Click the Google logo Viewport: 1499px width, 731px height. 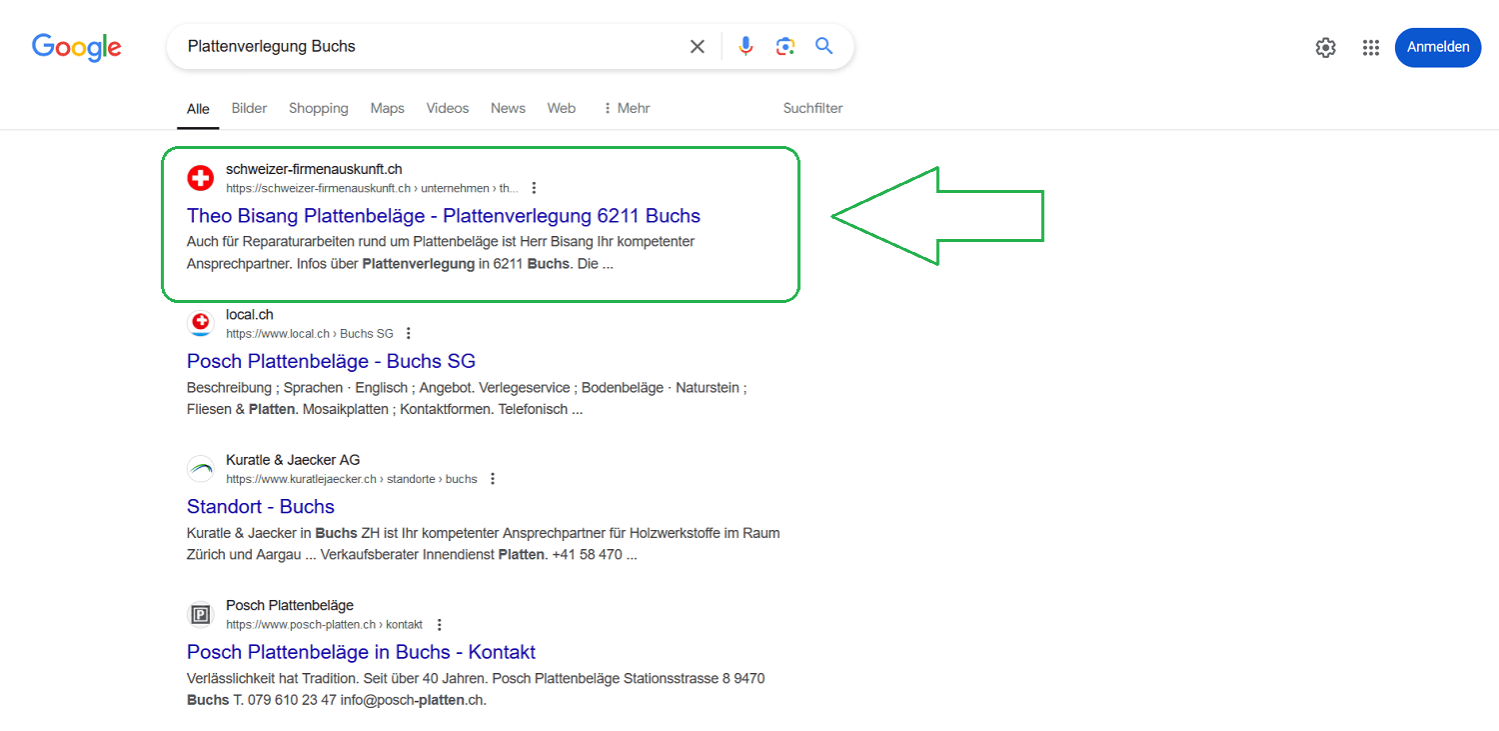(77, 47)
